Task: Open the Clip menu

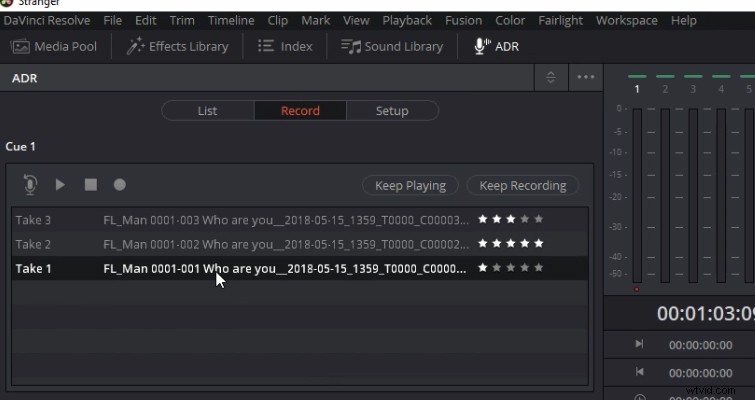Action: (x=278, y=21)
